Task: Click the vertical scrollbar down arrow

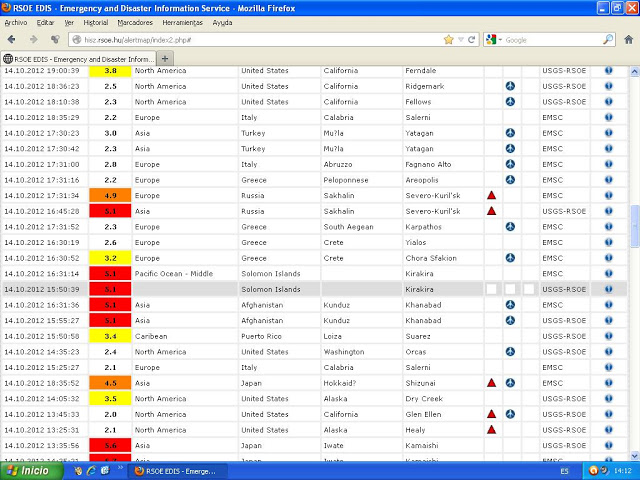Action: [x=635, y=456]
